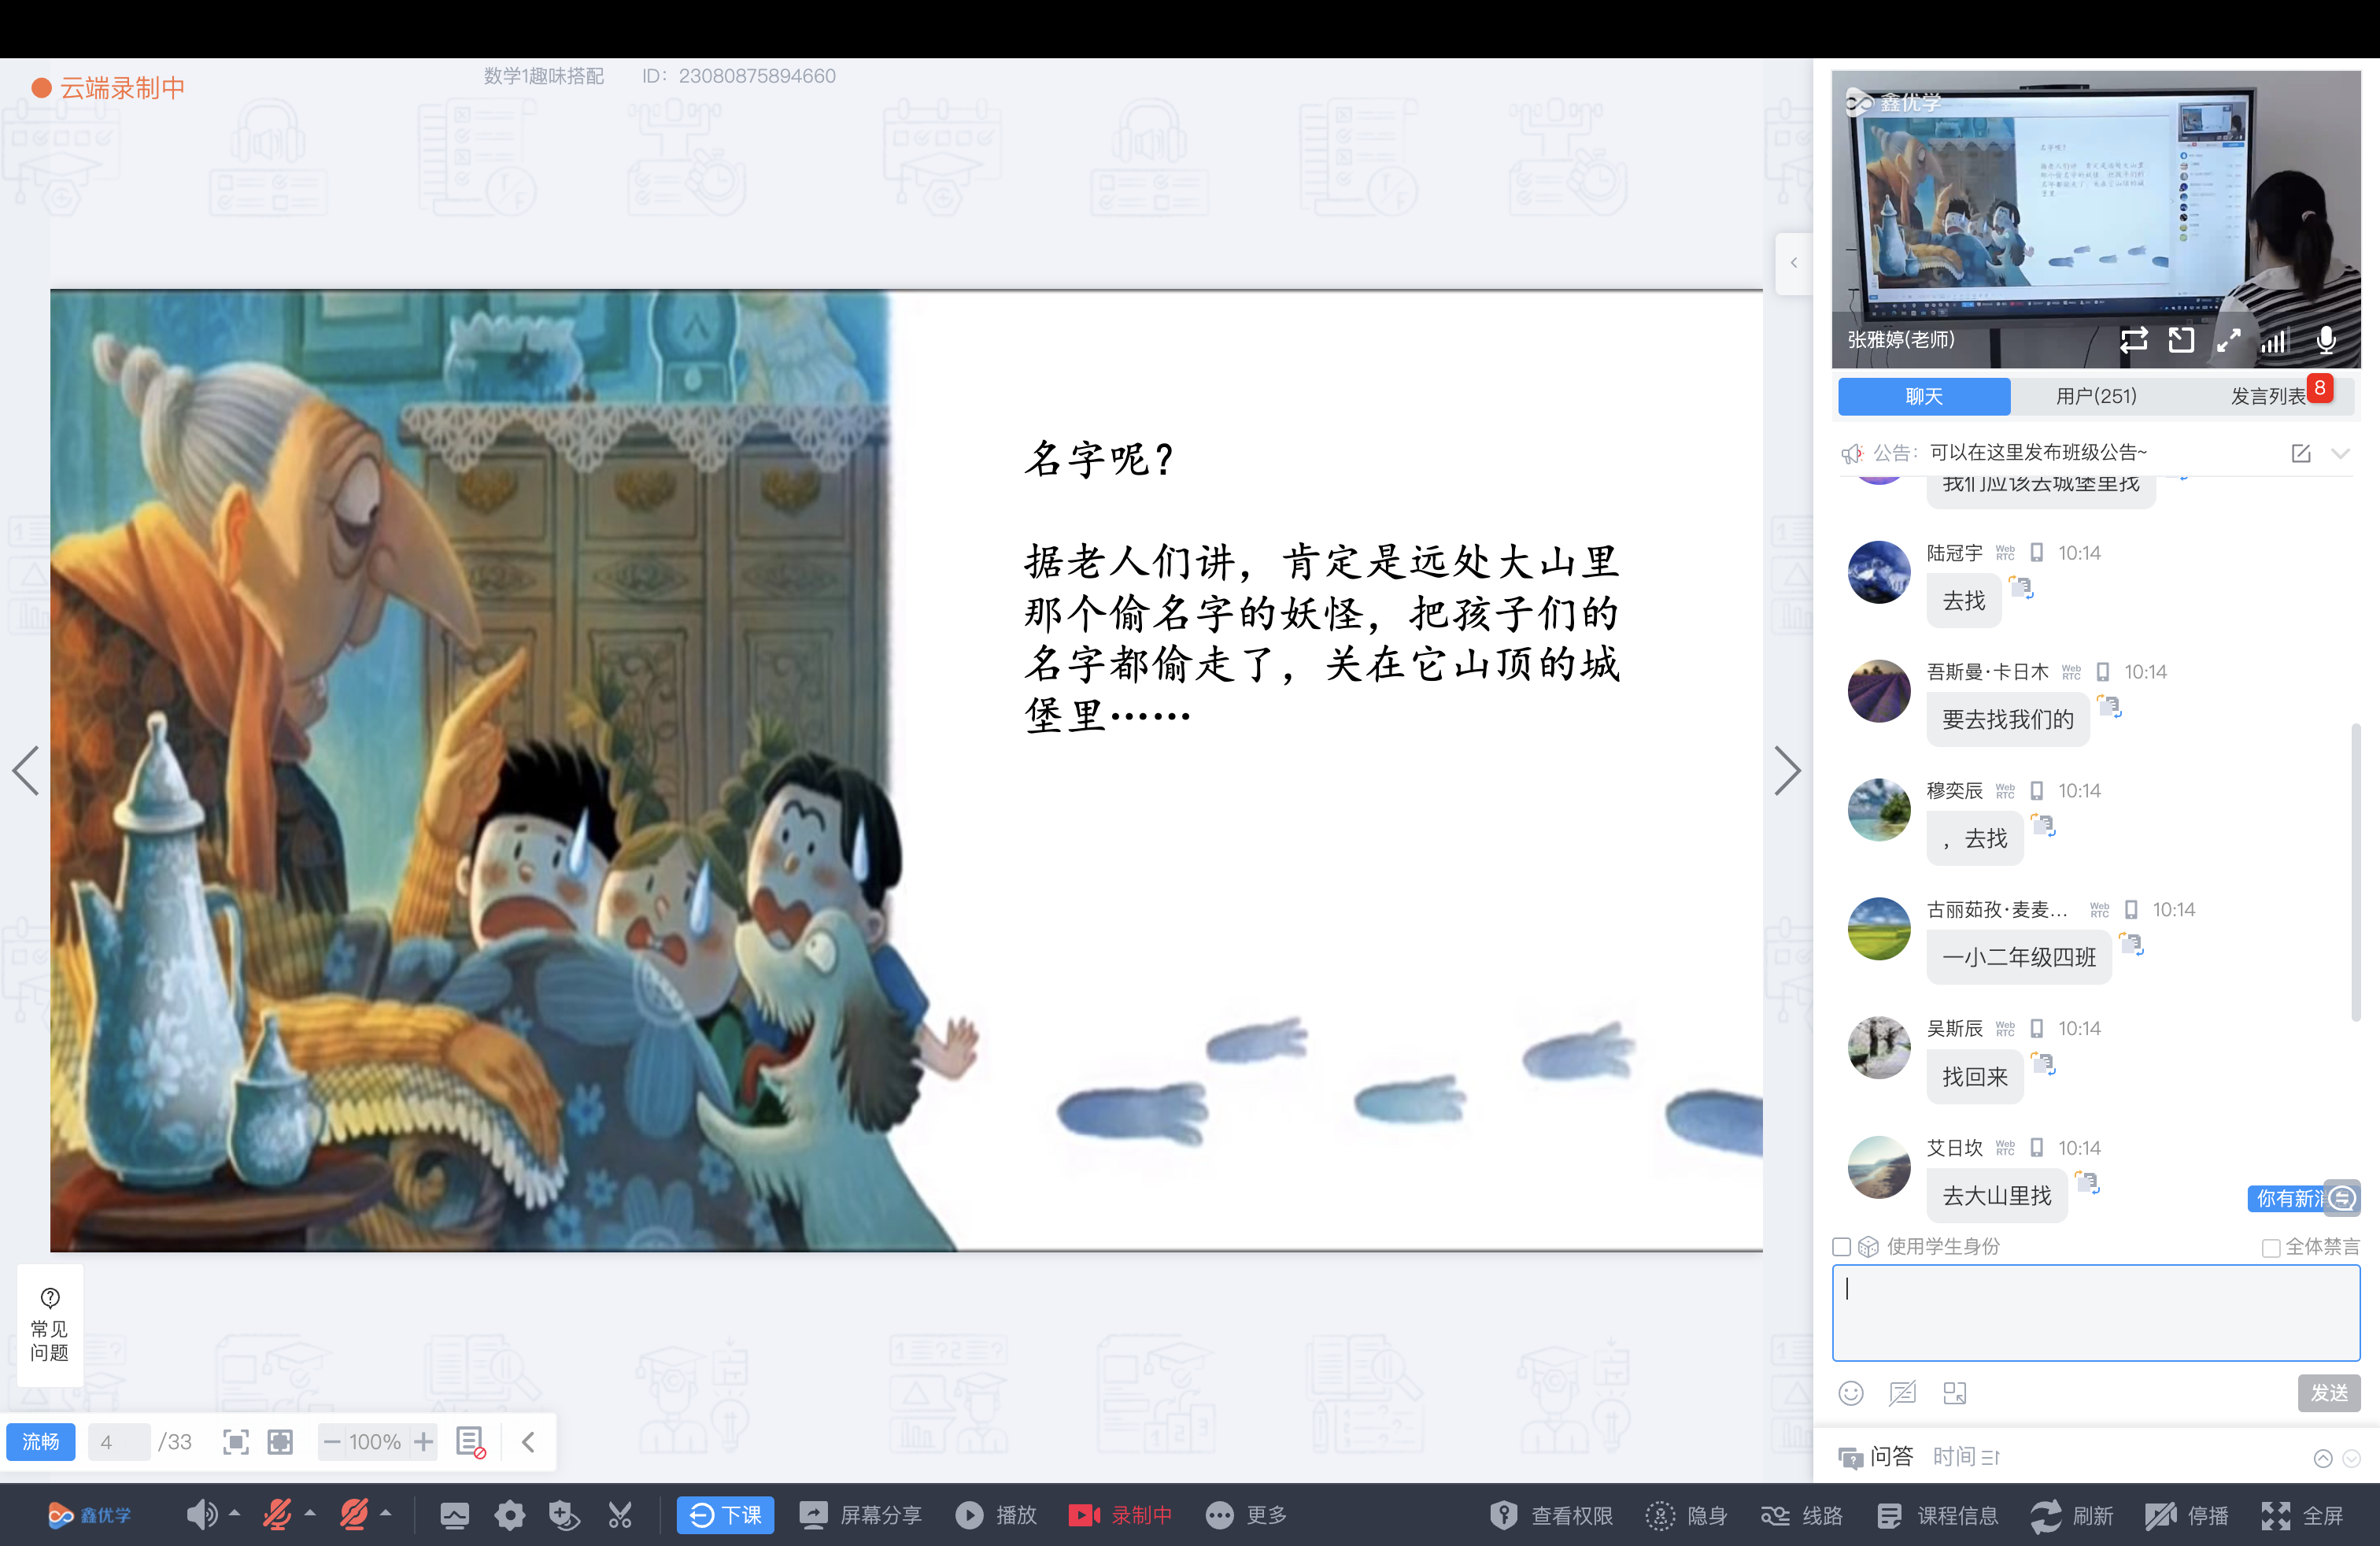Click the whiteboard screen icon in bottom toolbar
The image size is (2380, 1546).
(x=454, y=1516)
